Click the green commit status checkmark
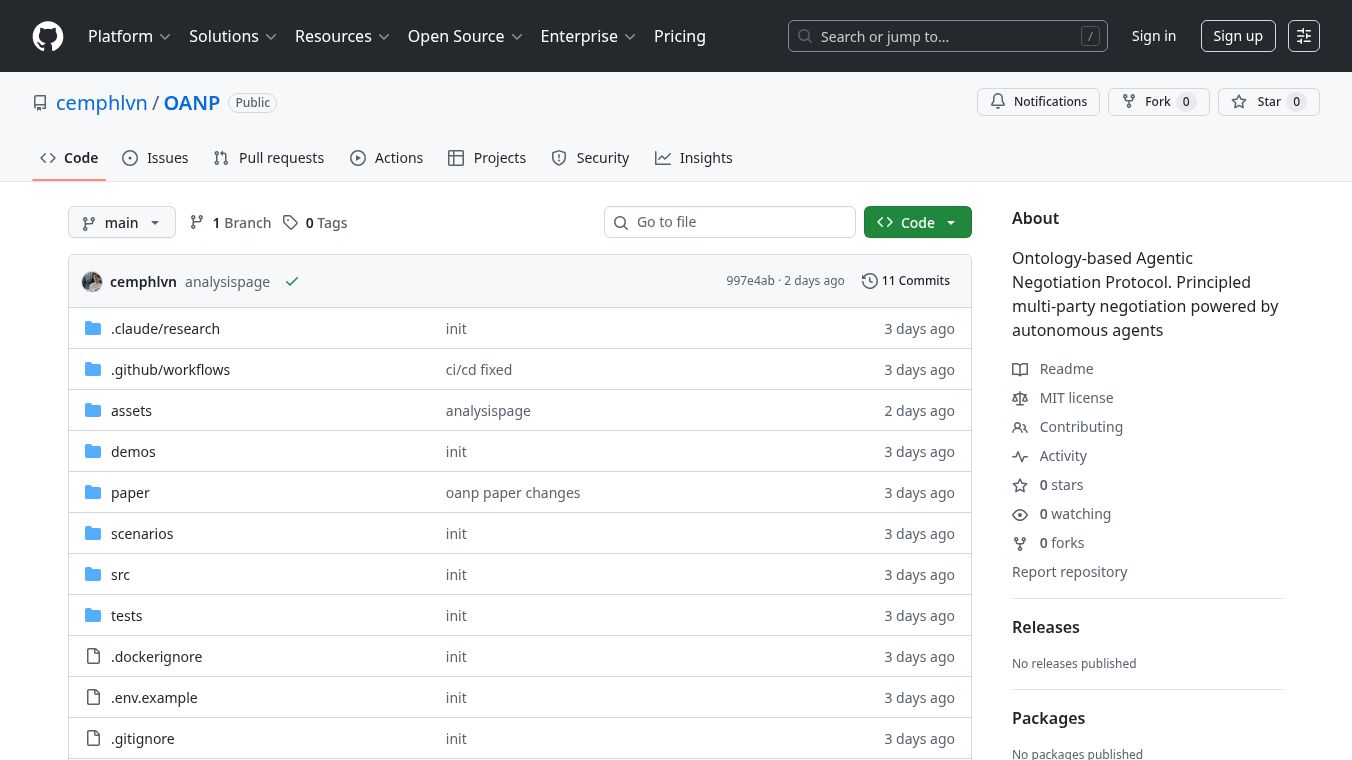Viewport: 1352px width, 760px height. (x=292, y=282)
